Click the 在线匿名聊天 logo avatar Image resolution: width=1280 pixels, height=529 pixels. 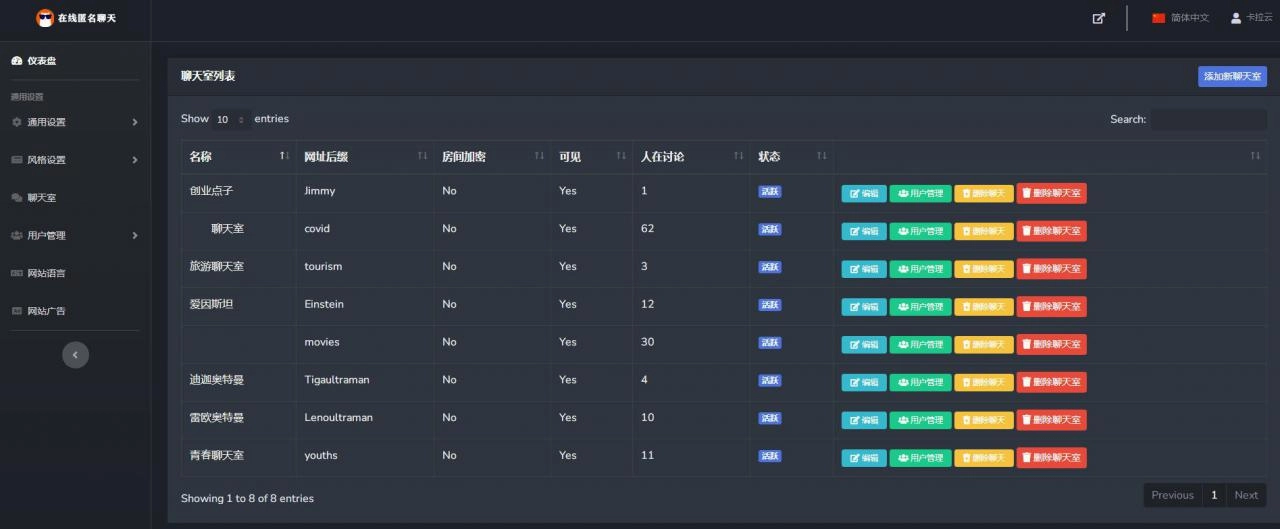point(45,18)
